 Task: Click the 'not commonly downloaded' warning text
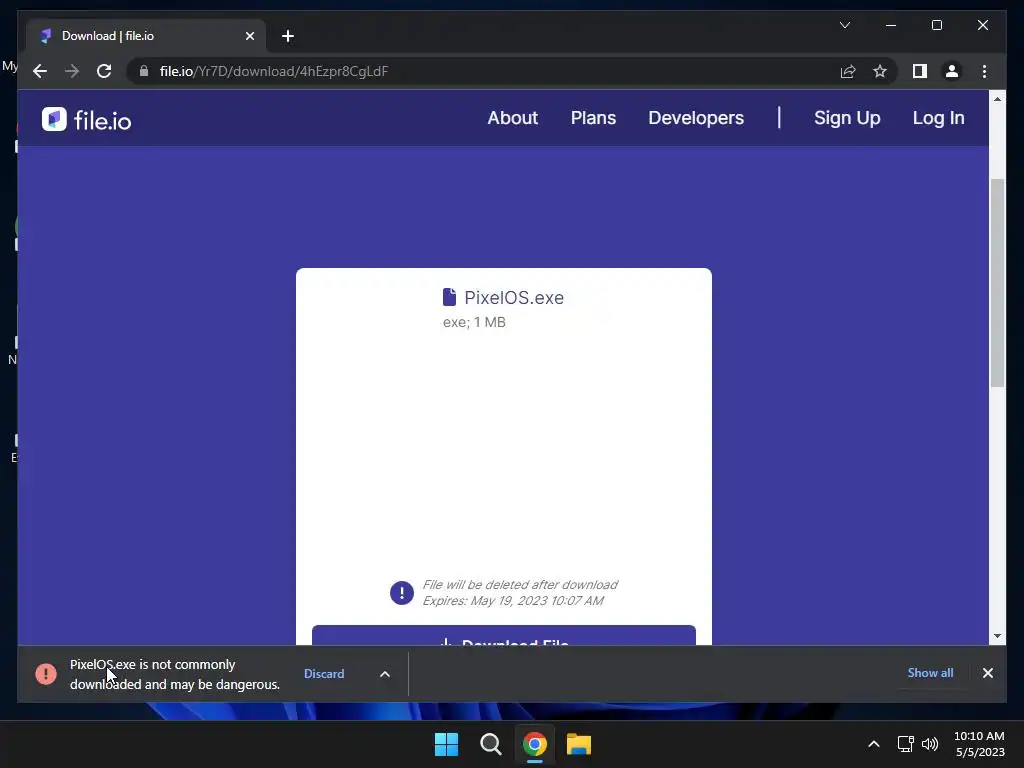175,674
